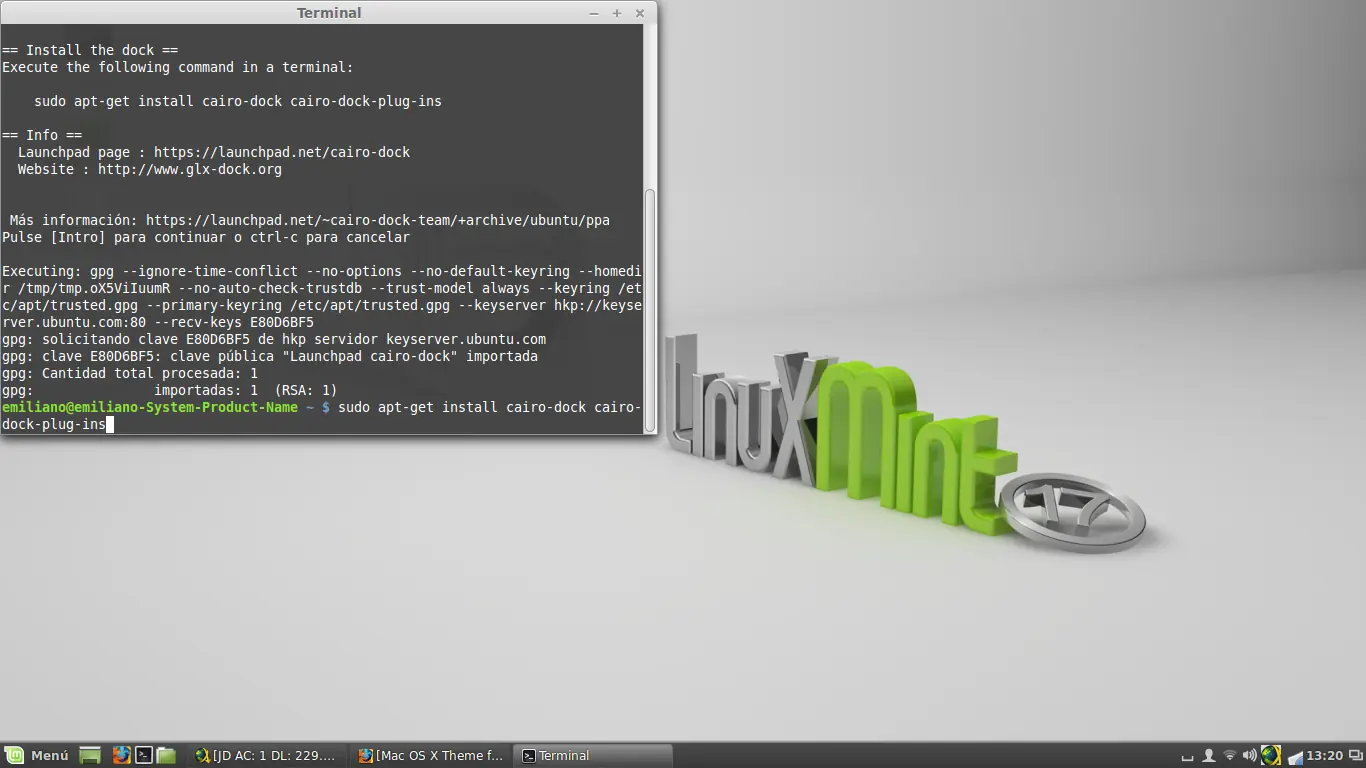Click the "dock-plug-ins" wrapped text on the prompt's last line

pyautogui.click(x=54, y=424)
